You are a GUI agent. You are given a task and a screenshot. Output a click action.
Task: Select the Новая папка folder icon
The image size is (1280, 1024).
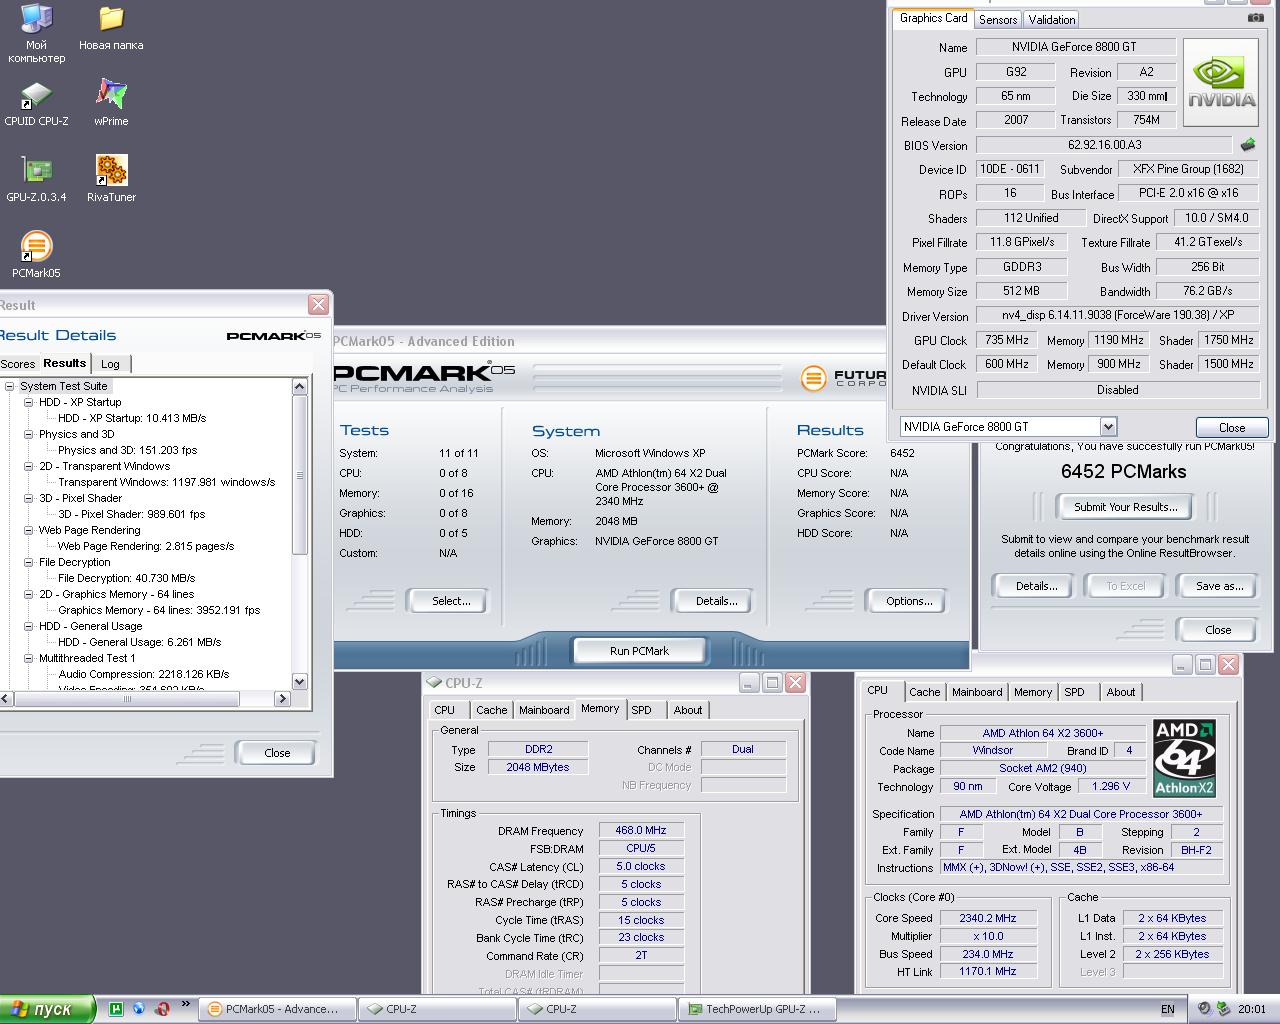111,27
